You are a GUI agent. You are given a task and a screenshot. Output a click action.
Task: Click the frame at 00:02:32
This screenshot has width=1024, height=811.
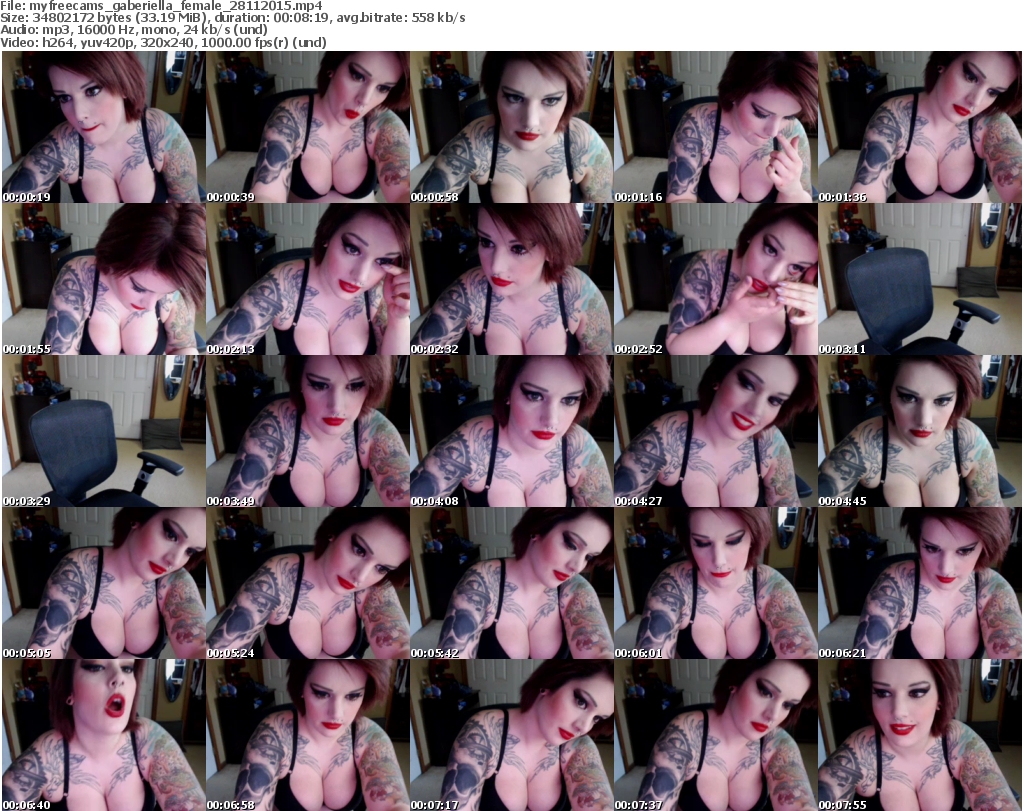511,279
